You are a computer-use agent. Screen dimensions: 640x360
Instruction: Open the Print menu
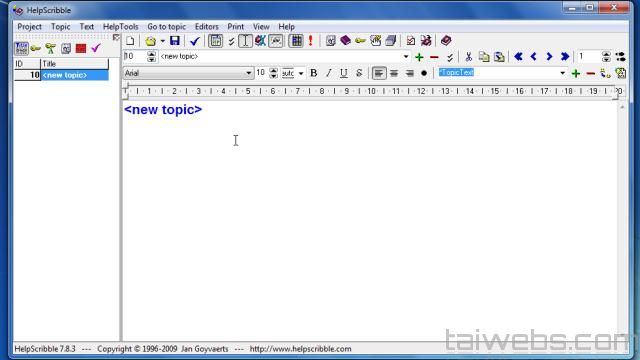point(236,27)
